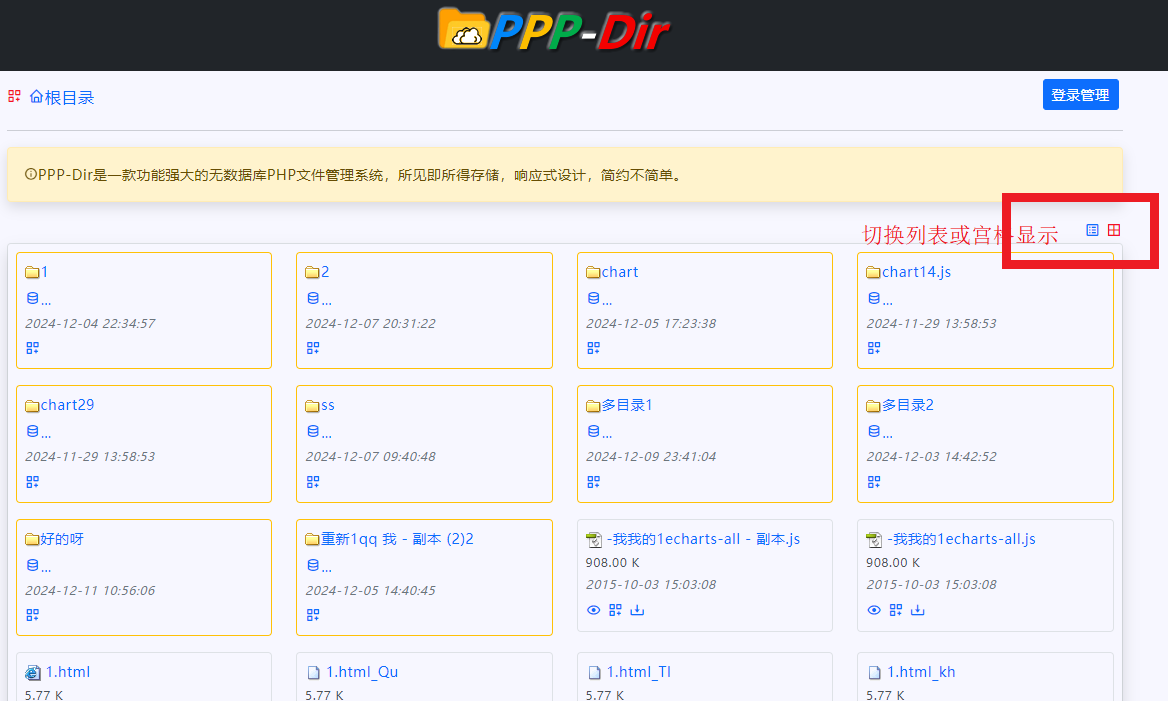This screenshot has height=701, width=1168.
Task: Click the 登录管理 login button
Action: [x=1080, y=95]
